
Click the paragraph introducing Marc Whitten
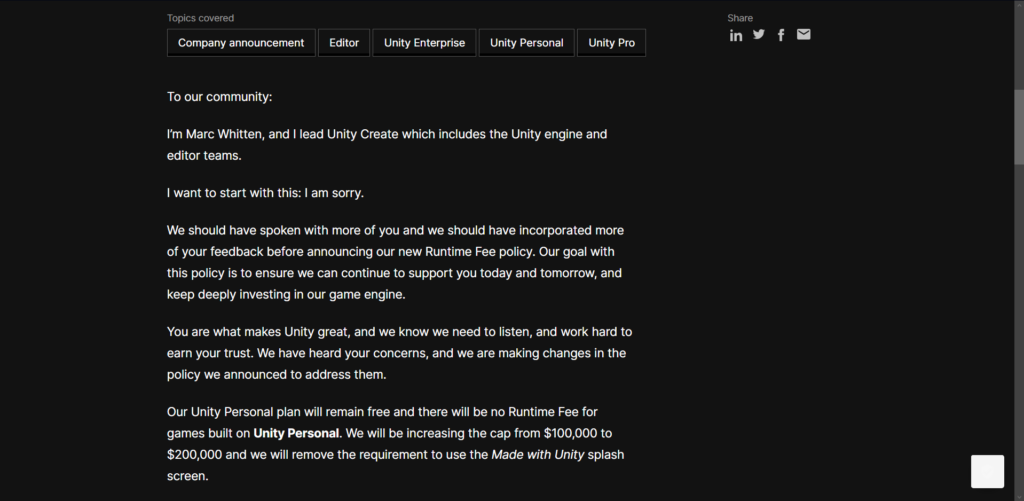387,145
